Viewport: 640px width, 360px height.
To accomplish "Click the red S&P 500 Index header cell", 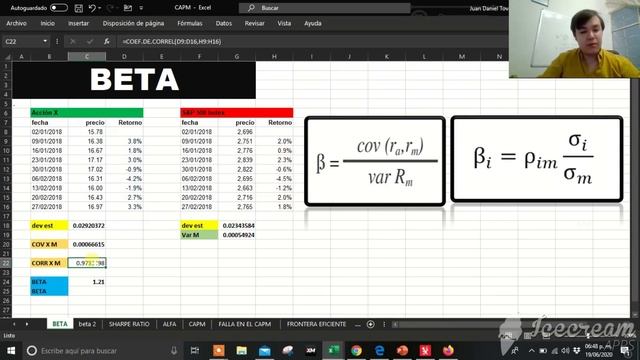I will [237, 113].
